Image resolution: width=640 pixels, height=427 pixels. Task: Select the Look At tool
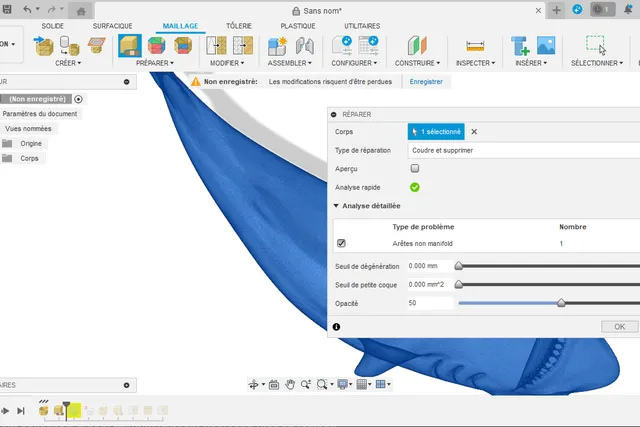click(x=274, y=384)
